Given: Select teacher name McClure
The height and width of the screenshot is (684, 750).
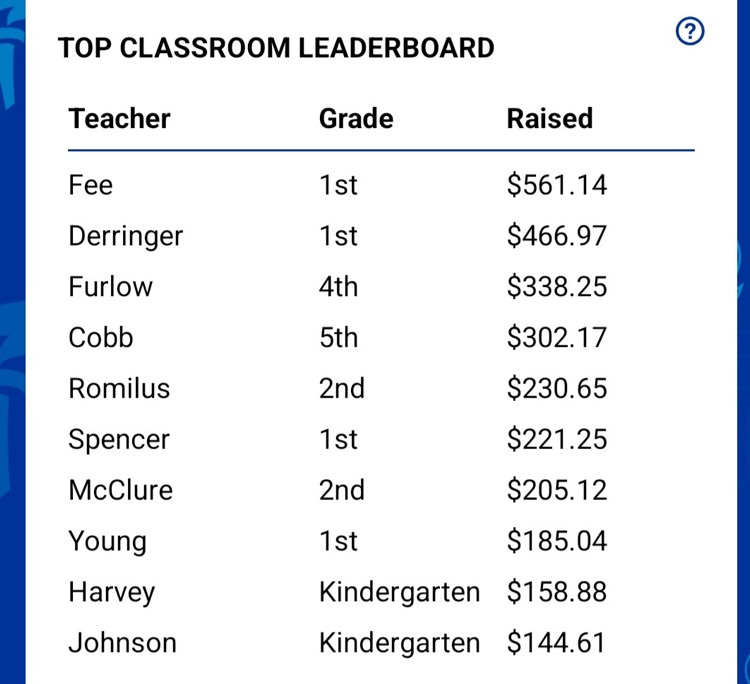Looking at the screenshot, I should (121, 490).
